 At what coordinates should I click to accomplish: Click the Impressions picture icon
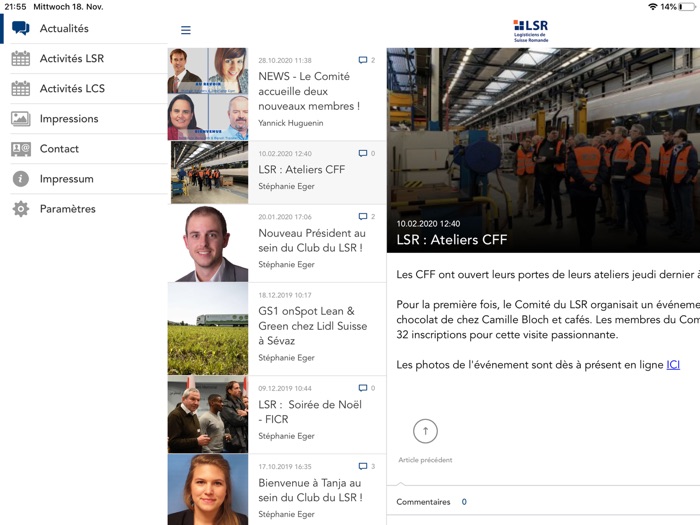pyautogui.click(x=21, y=119)
